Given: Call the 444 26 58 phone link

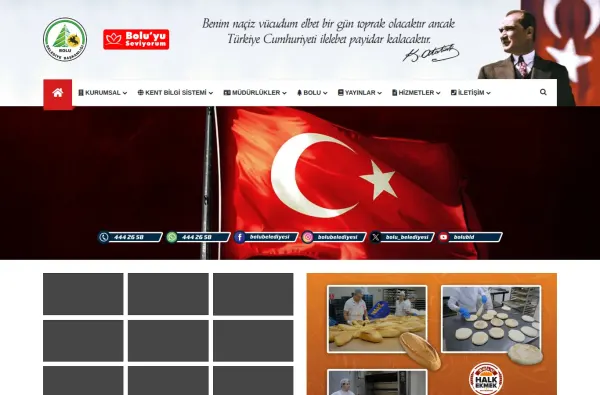Looking at the screenshot, I should point(130,237).
